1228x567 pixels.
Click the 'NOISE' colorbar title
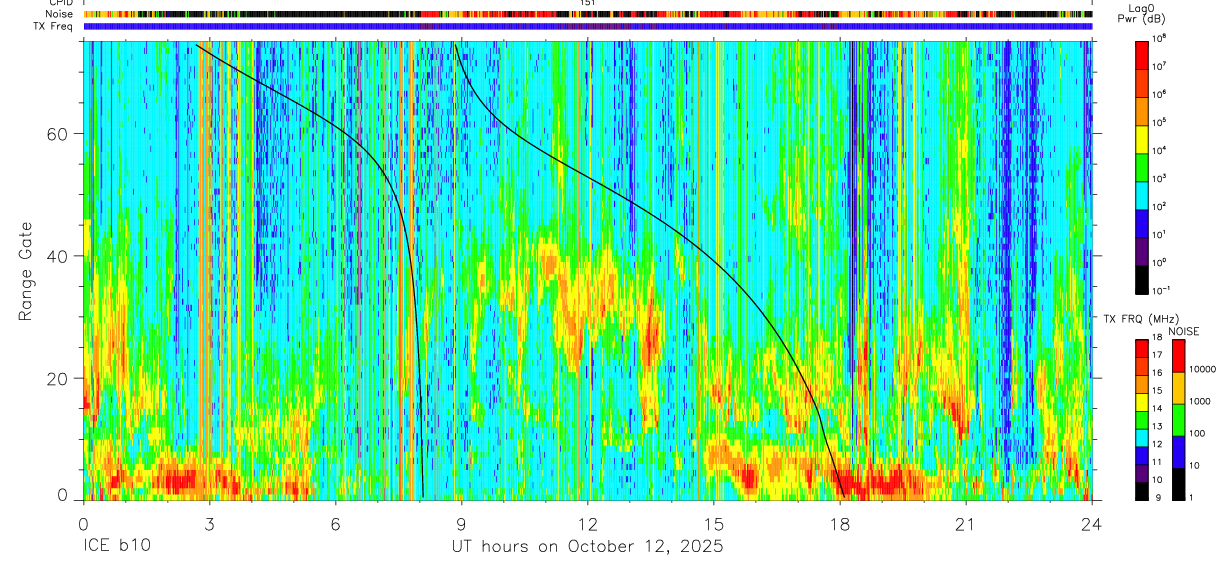click(1183, 330)
